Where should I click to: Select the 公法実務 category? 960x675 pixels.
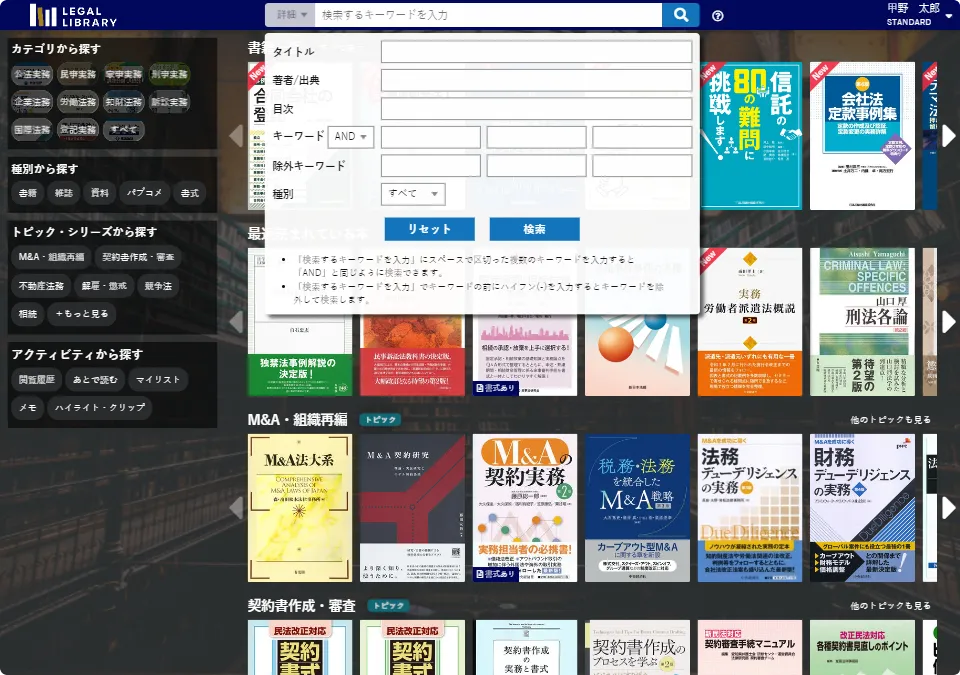pos(32,75)
